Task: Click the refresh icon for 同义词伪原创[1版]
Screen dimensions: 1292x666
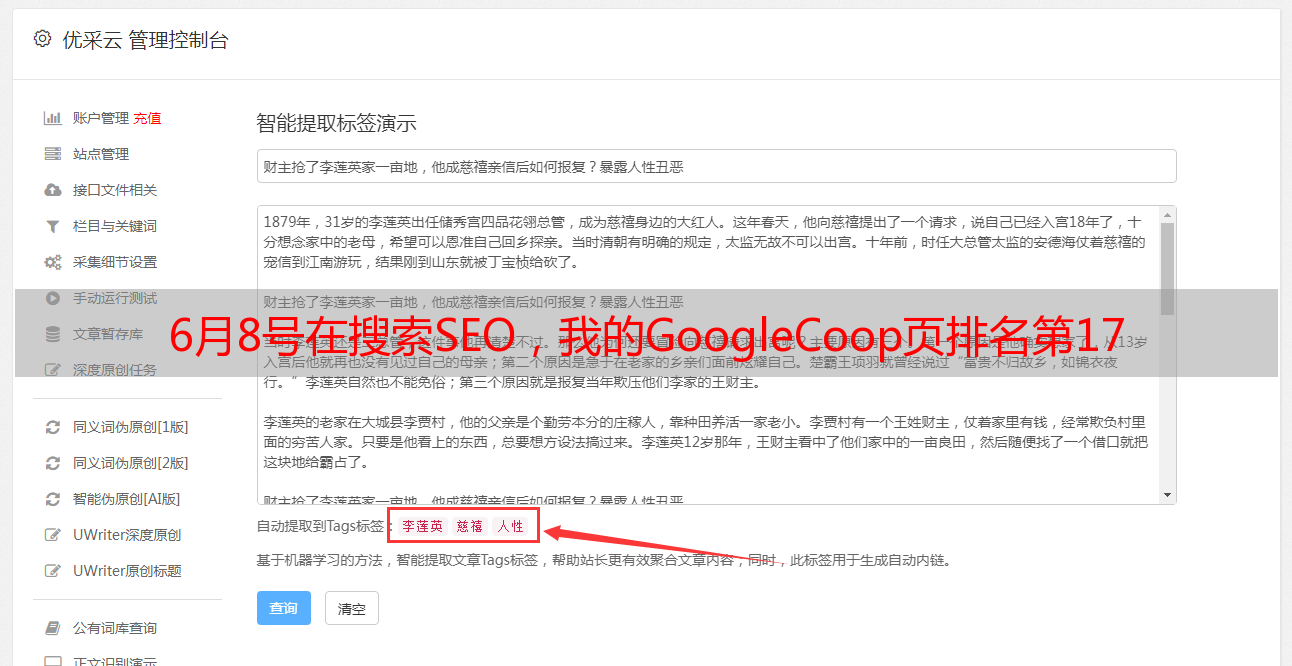Action: tap(53, 427)
